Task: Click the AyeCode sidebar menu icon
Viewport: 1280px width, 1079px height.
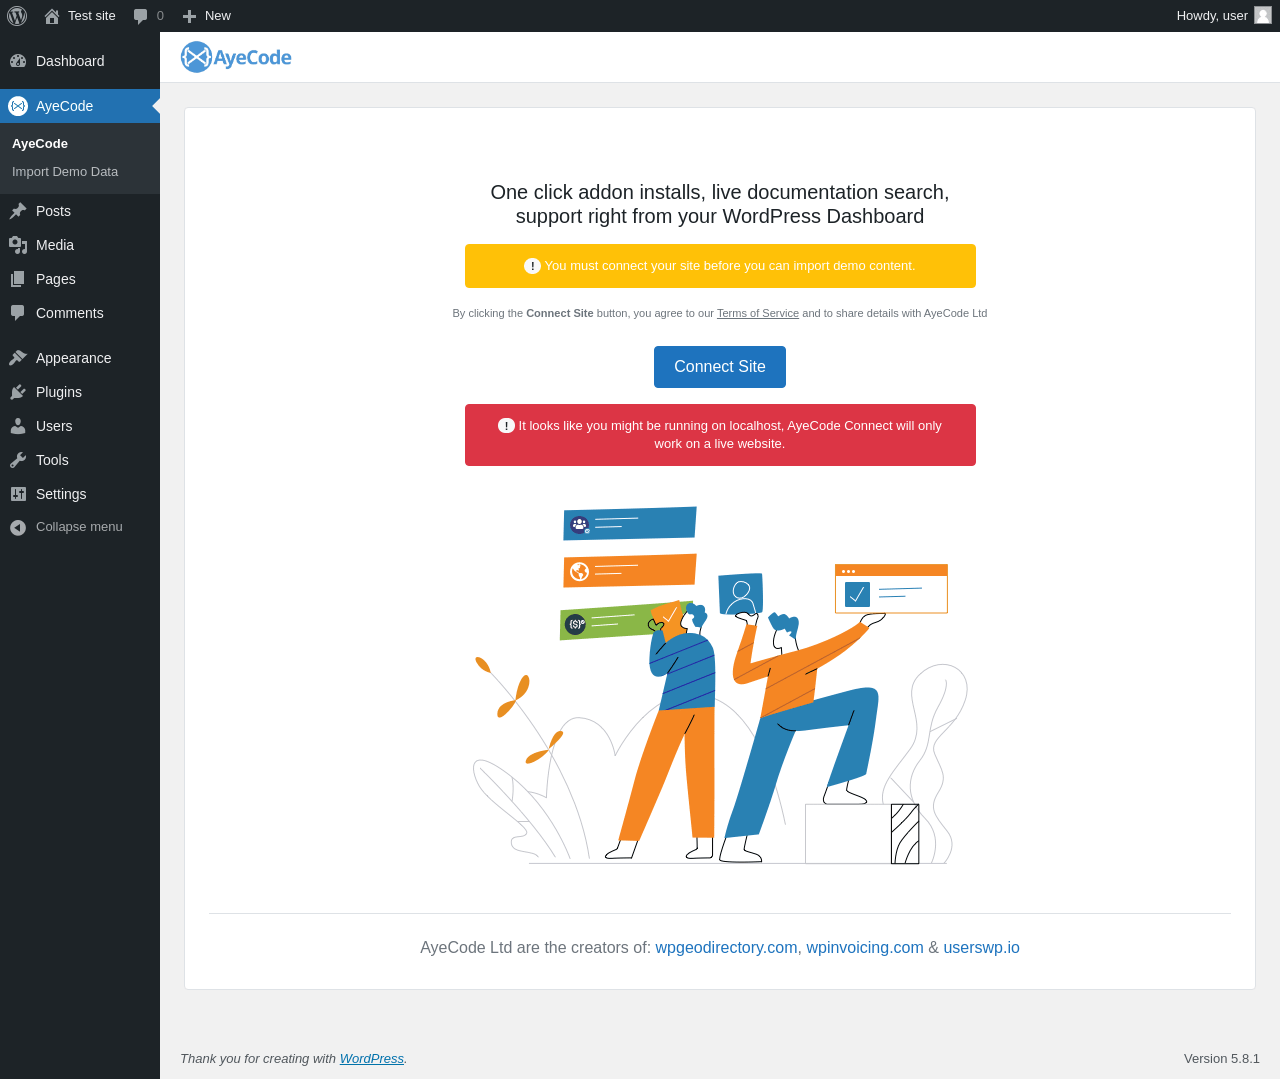Action: 18,106
